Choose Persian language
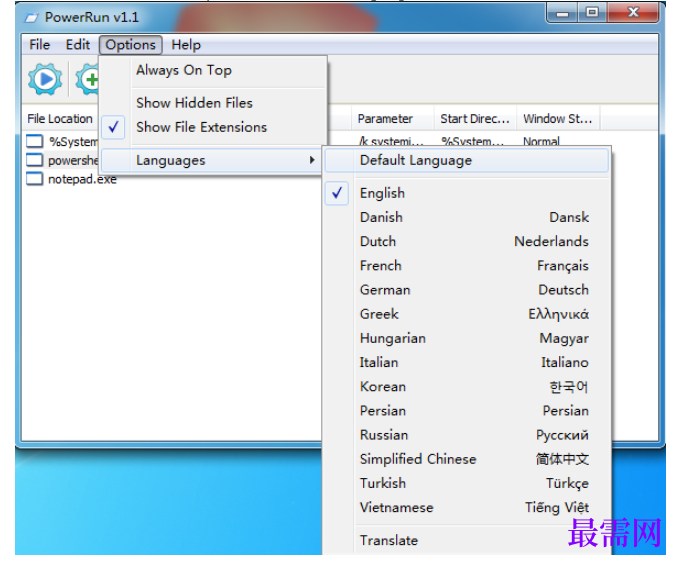 (467, 411)
